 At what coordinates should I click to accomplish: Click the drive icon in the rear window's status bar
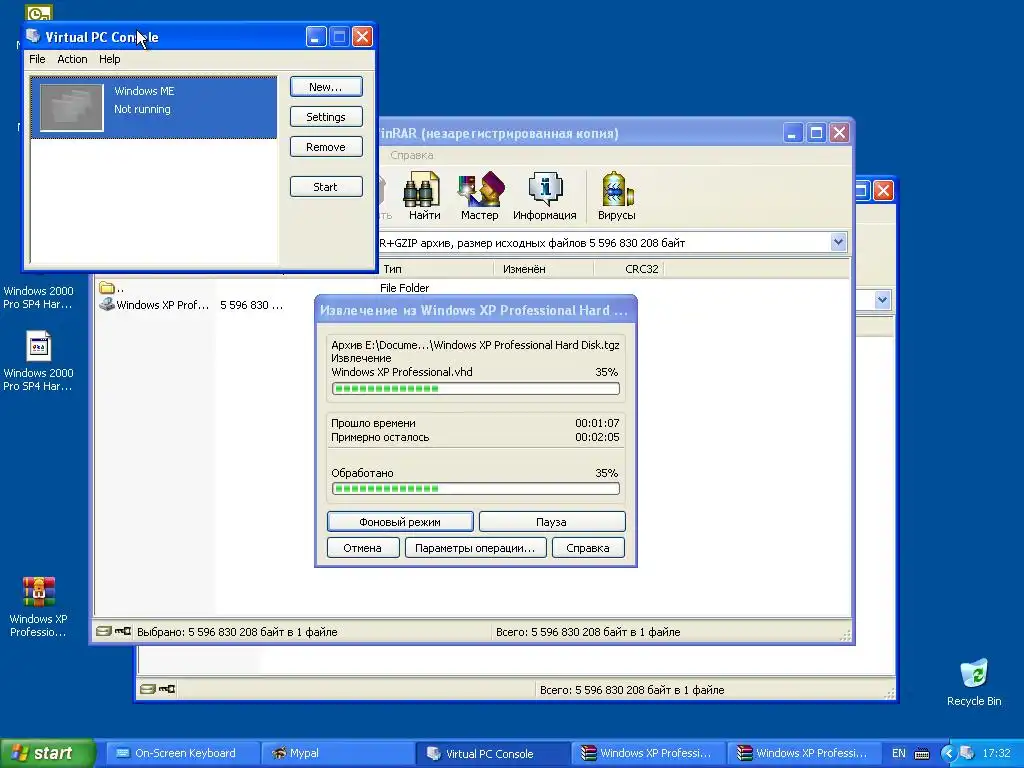[147, 689]
